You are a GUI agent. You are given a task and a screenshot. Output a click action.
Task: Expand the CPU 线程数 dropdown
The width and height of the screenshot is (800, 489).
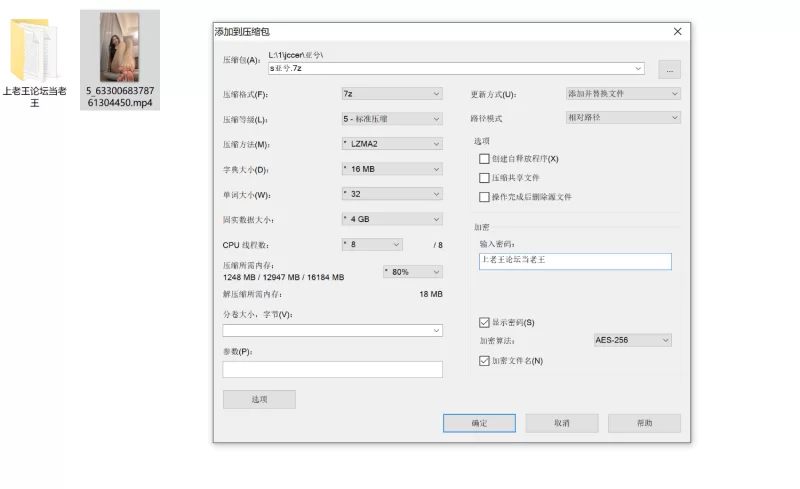pos(371,244)
